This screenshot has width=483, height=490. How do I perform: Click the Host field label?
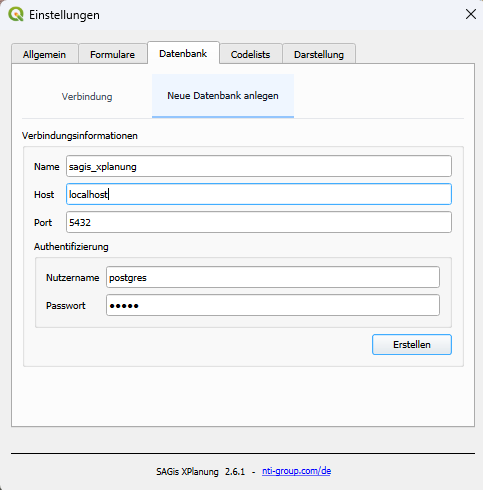pos(44,195)
